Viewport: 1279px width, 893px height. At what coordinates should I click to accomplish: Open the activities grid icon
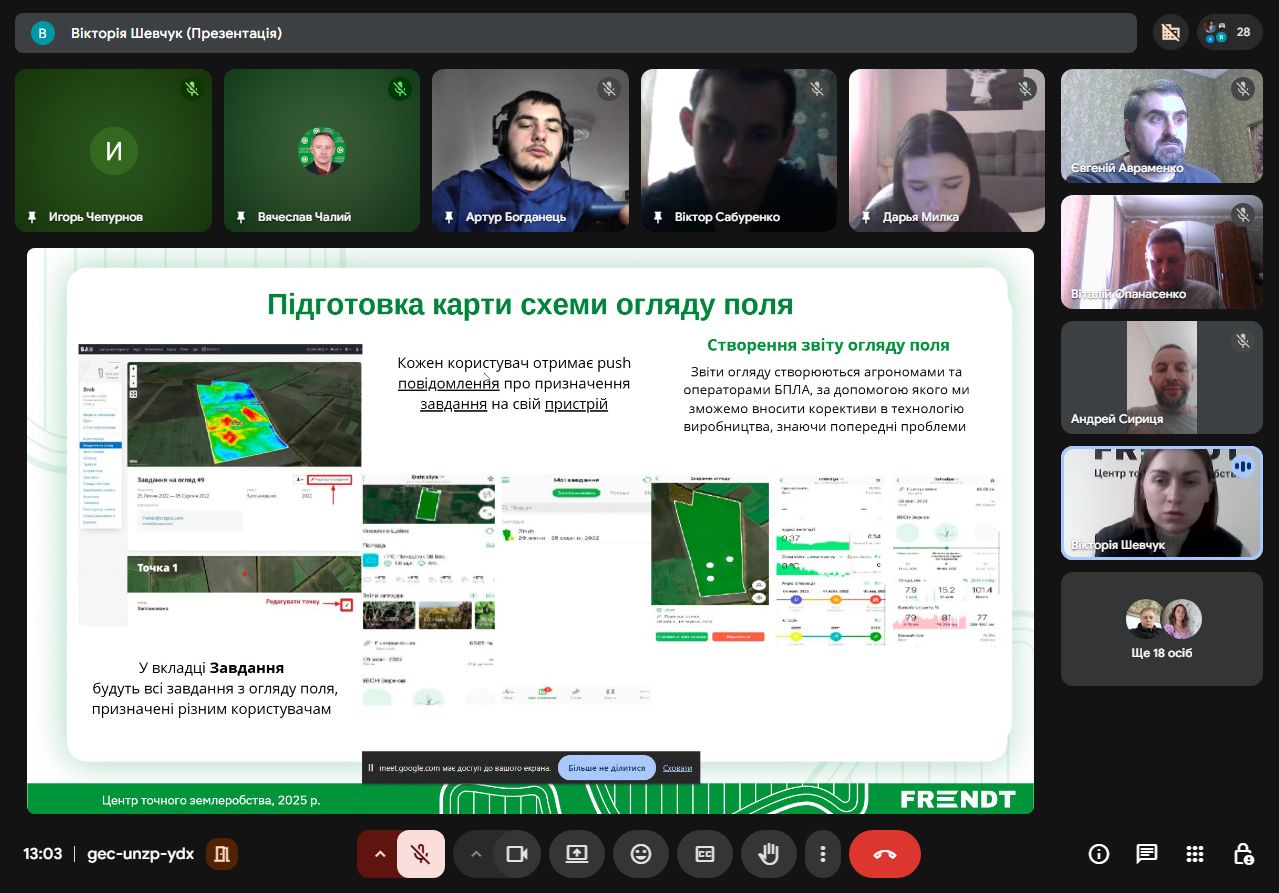1195,854
